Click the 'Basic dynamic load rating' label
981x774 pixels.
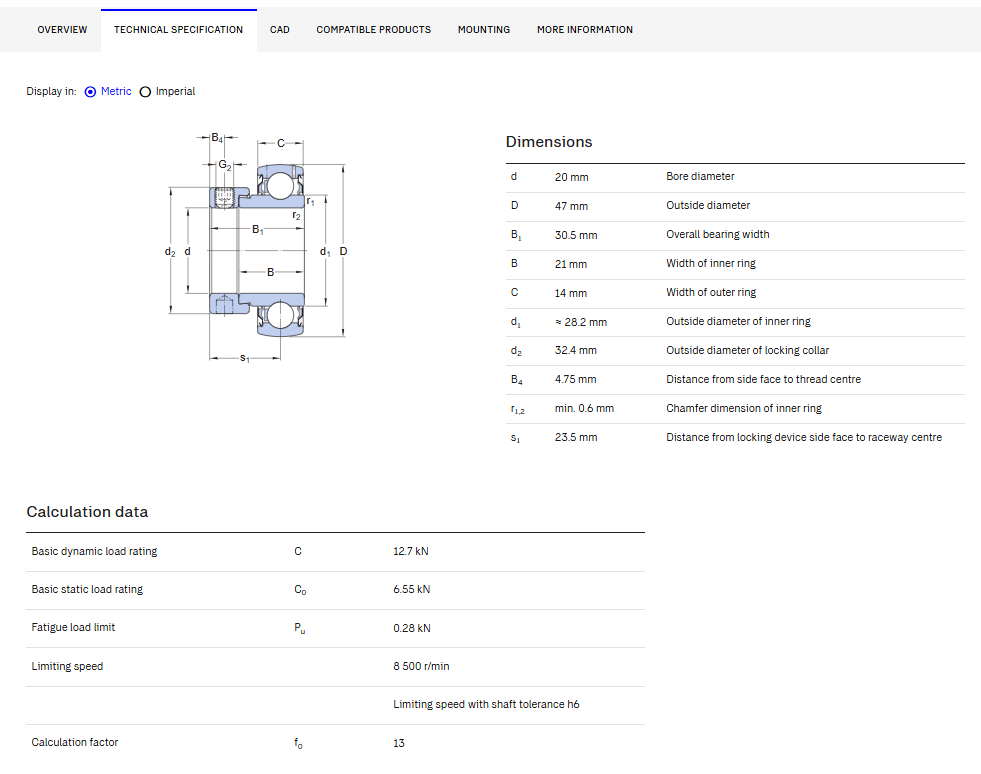point(94,551)
